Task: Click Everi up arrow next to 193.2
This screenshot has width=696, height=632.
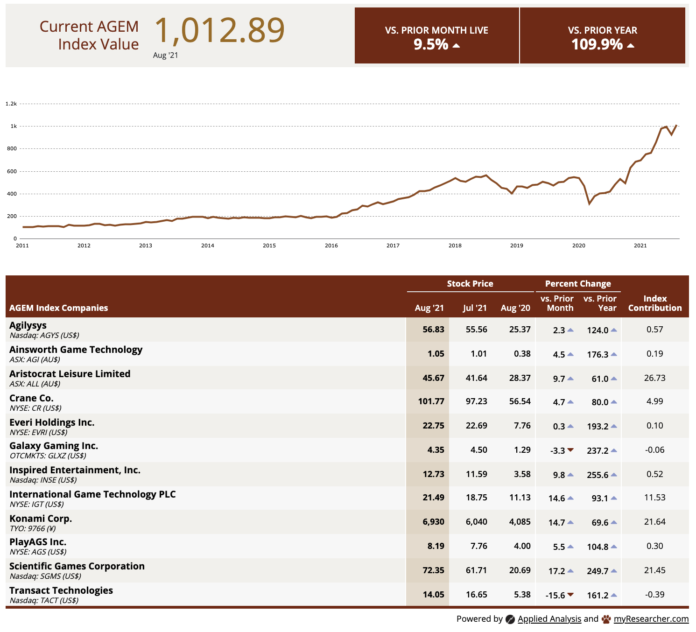Action: tap(614, 426)
